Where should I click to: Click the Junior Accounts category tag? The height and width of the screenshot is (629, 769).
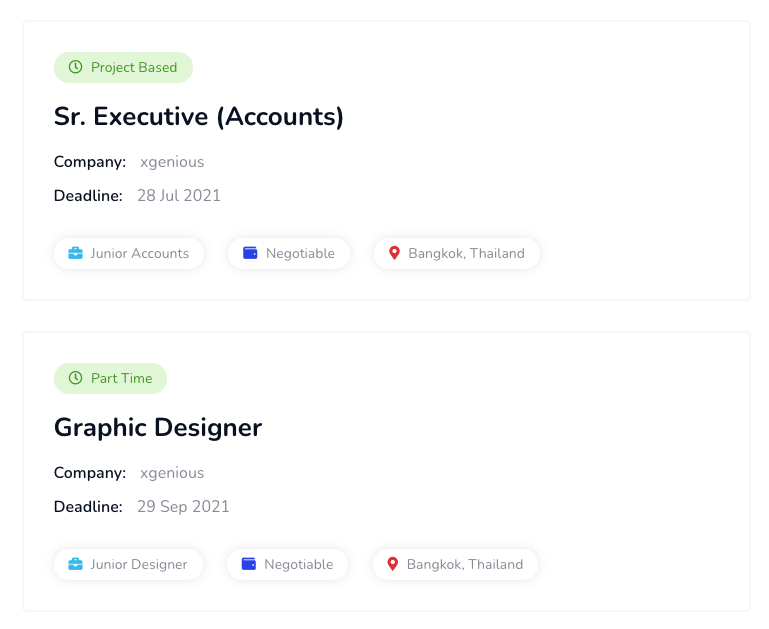coord(129,254)
